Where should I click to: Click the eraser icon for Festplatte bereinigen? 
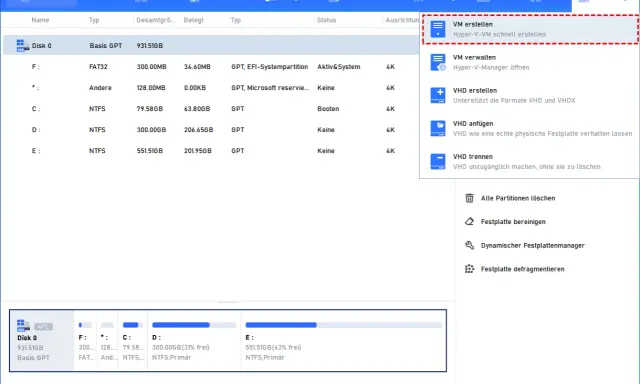[x=469, y=222]
